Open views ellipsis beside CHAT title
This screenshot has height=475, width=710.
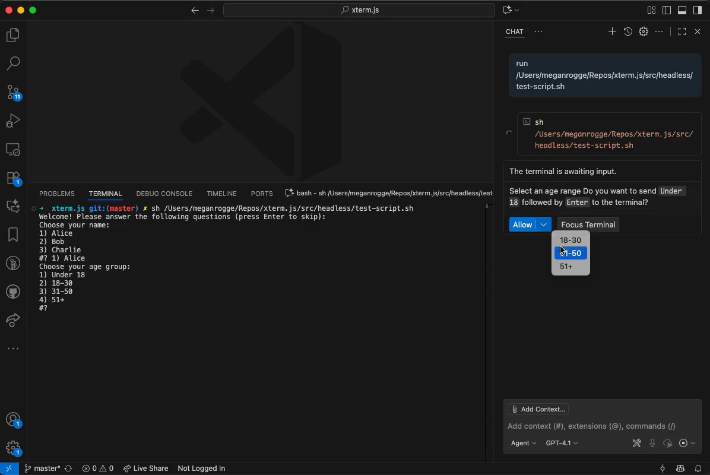coord(538,31)
